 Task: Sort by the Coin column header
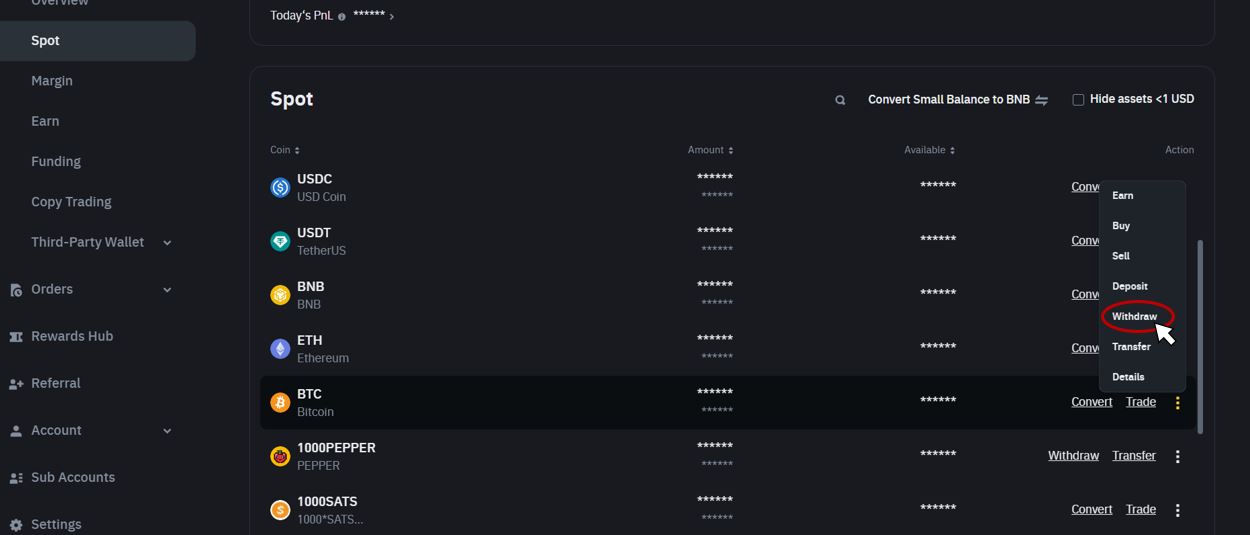tap(285, 150)
